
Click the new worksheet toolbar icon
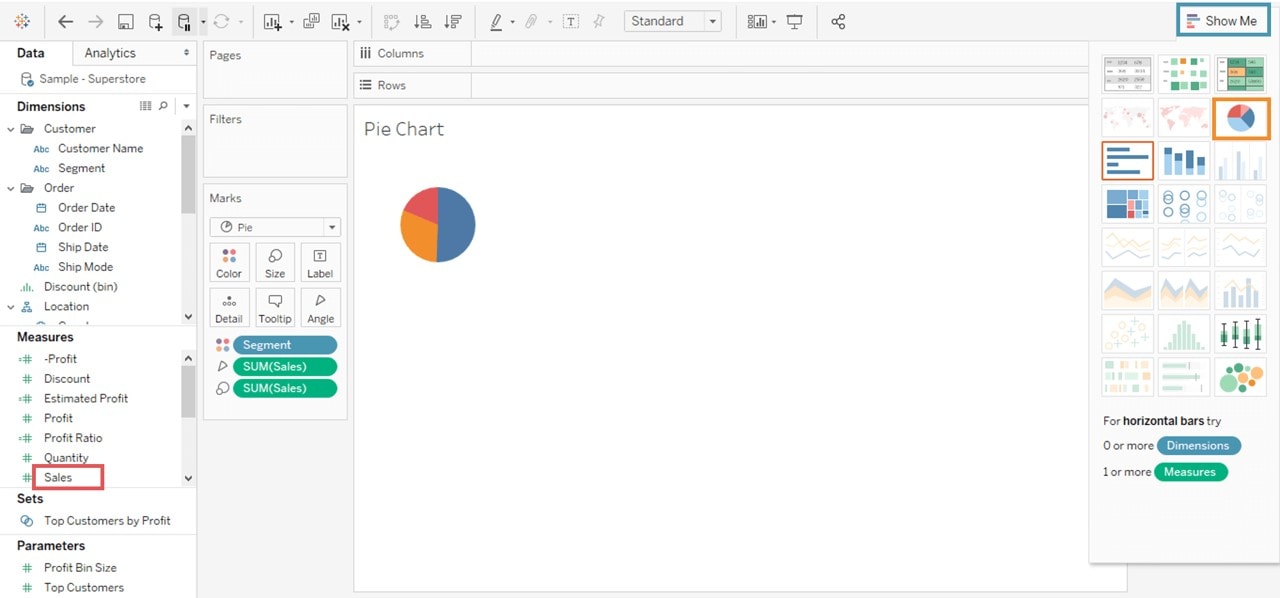[272, 21]
